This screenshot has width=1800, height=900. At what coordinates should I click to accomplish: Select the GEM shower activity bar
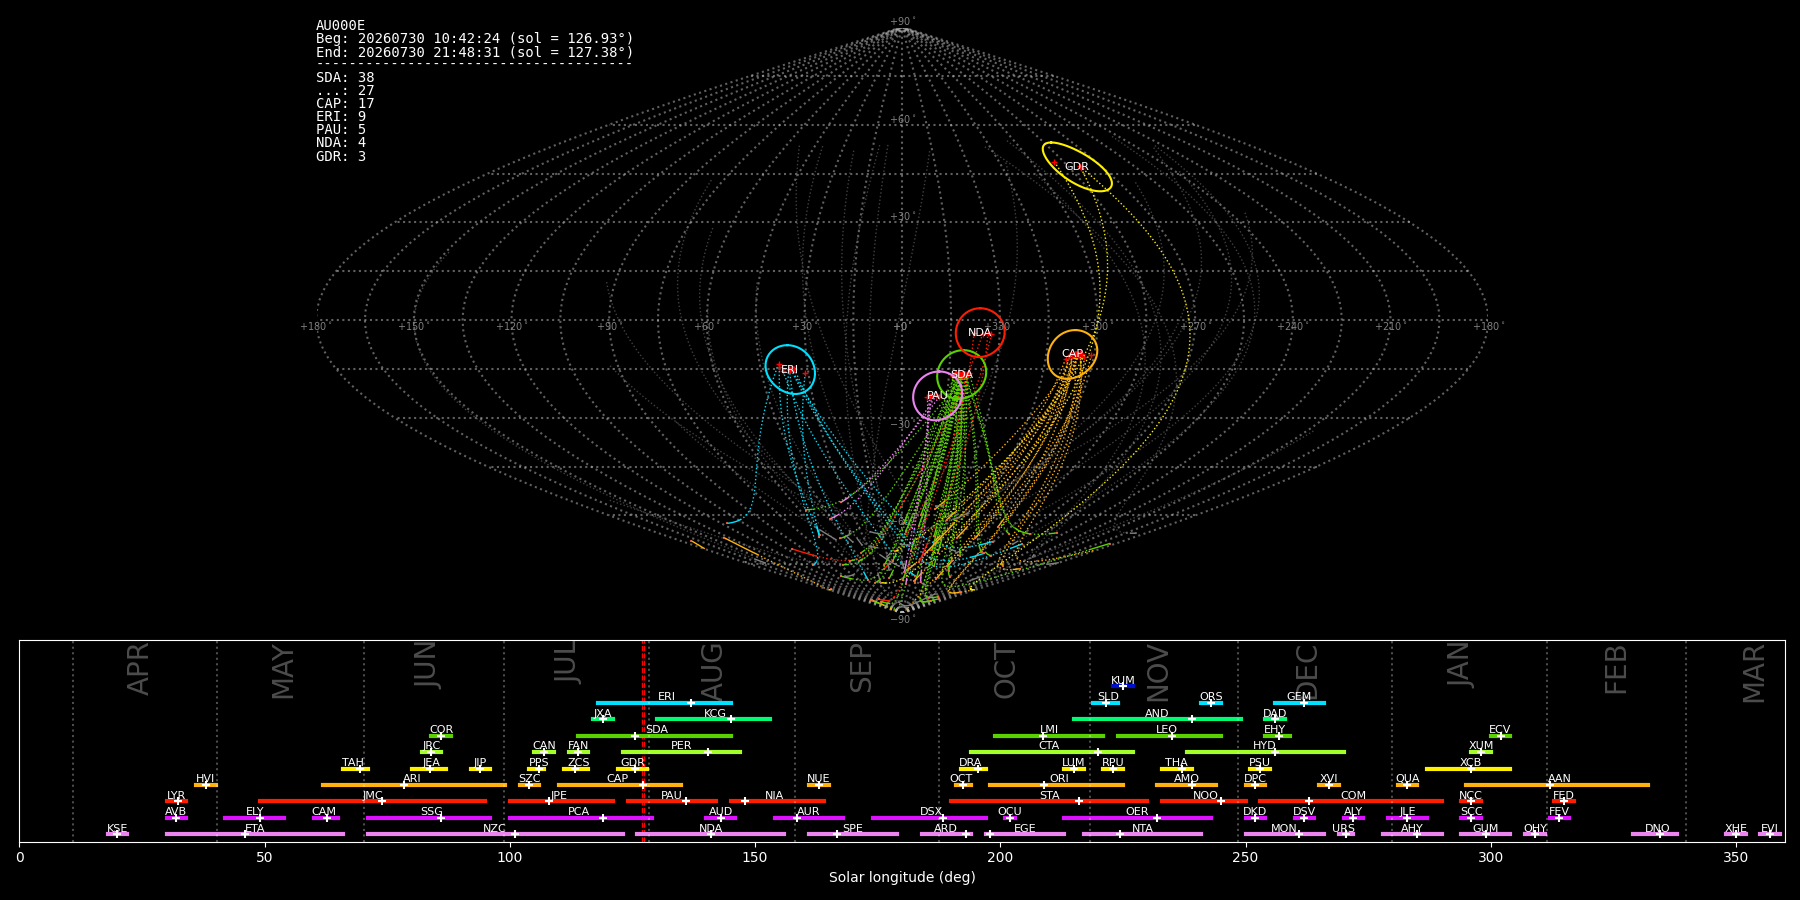tap(1299, 703)
